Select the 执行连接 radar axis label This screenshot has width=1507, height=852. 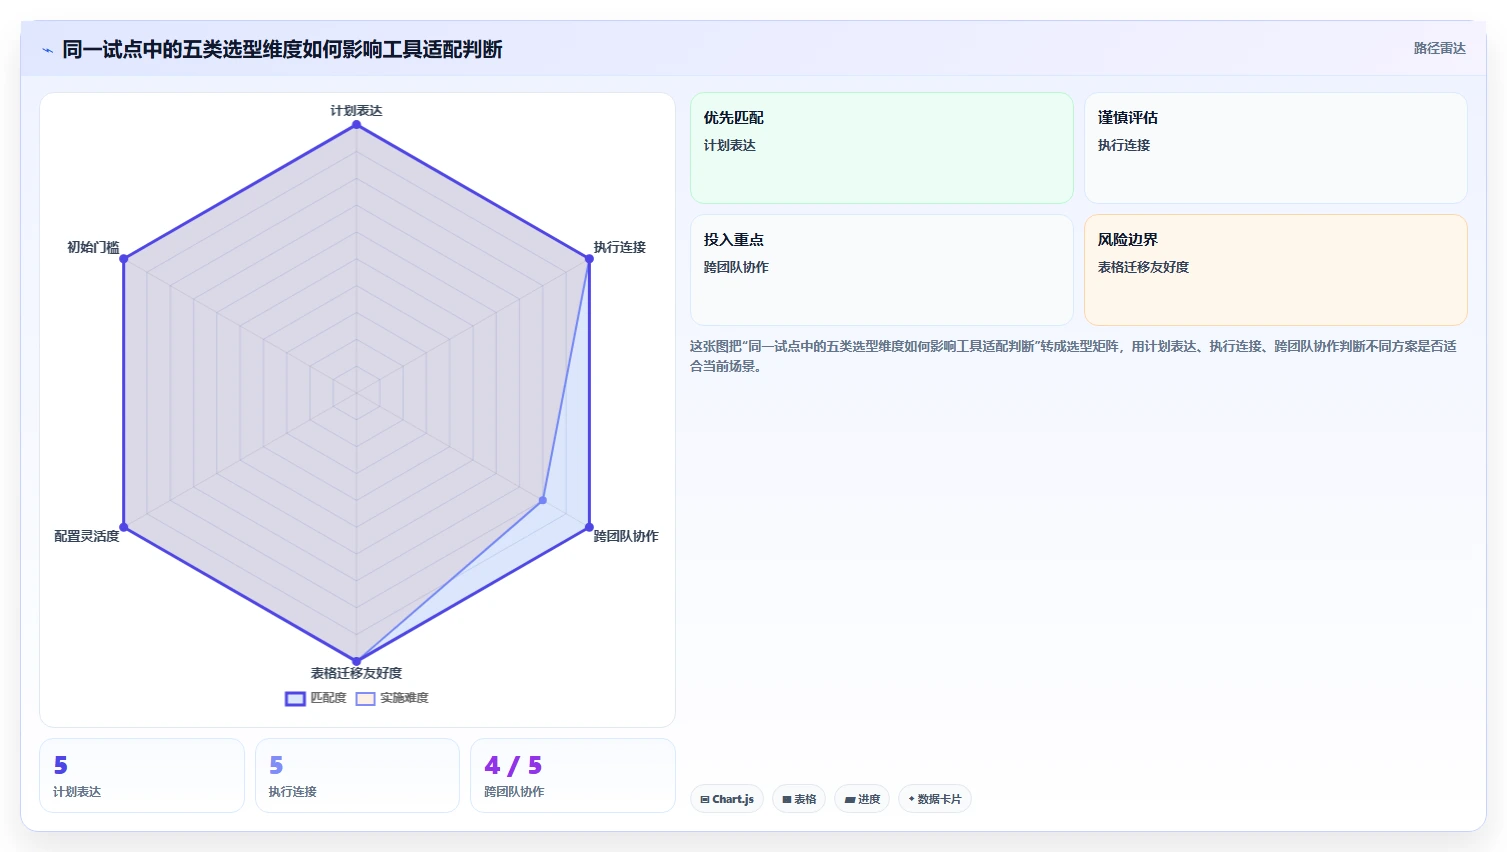[x=619, y=247]
